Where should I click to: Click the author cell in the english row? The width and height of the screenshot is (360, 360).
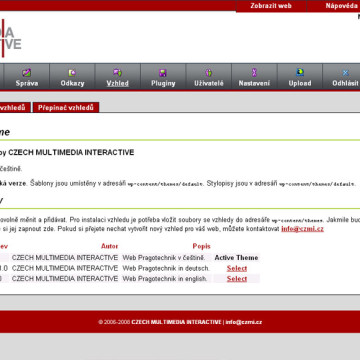click(65, 279)
